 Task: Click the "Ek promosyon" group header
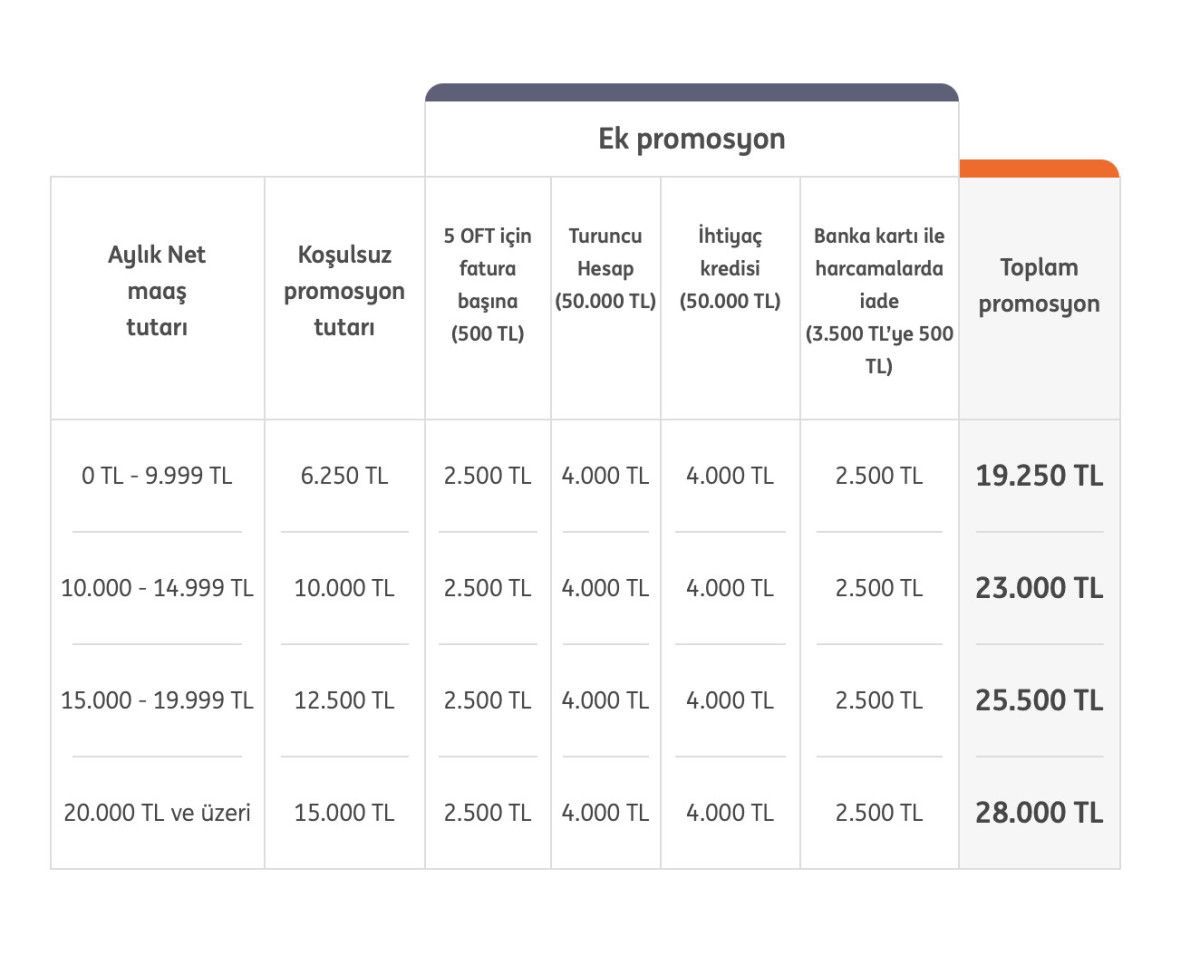[x=691, y=139]
